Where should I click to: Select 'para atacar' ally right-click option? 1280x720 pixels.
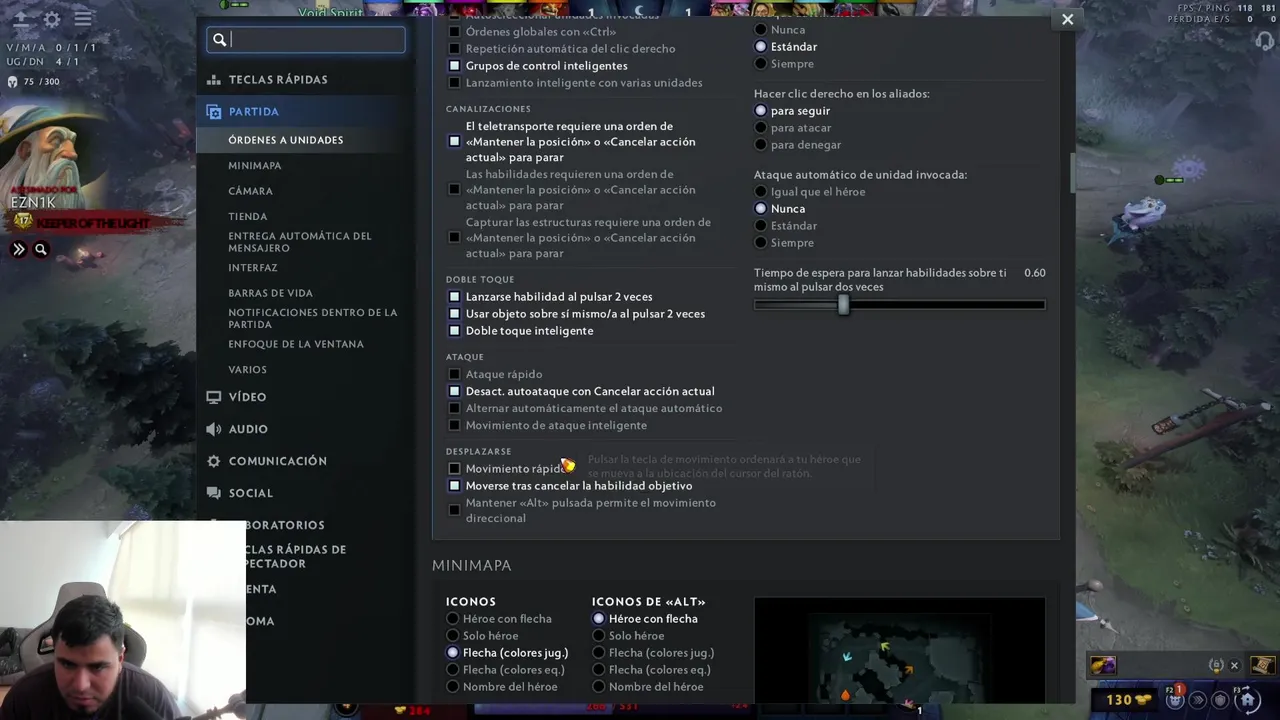[x=761, y=128]
